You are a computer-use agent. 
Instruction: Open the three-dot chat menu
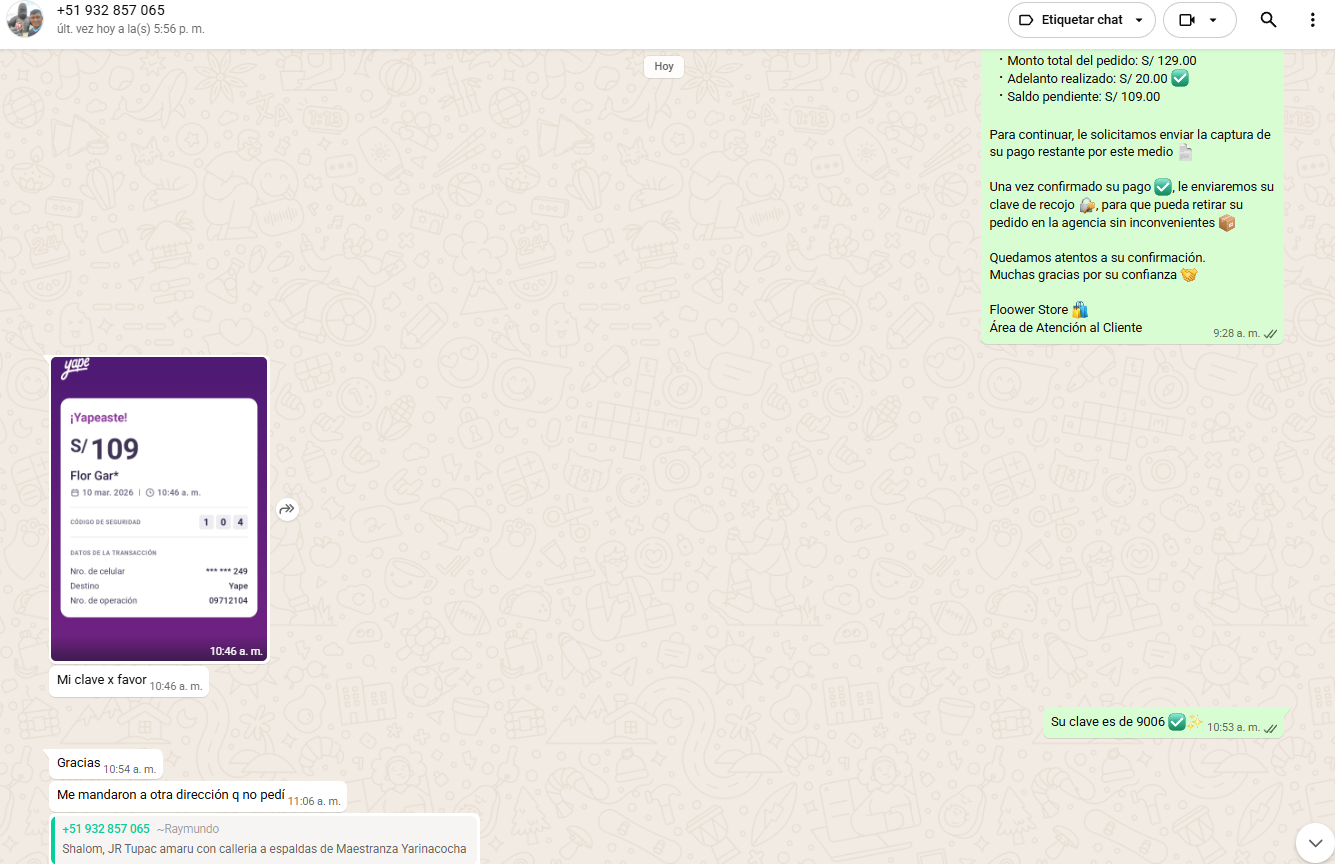click(x=1312, y=20)
